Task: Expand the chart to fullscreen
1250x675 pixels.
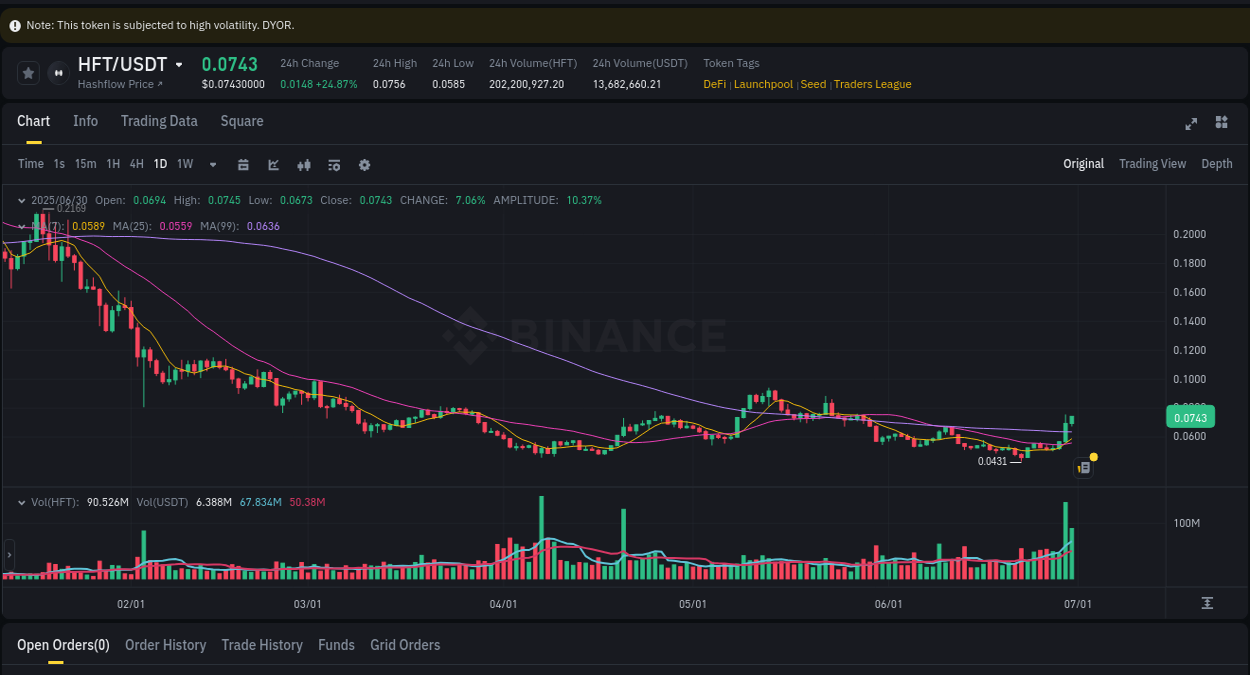Action: pyautogui.click(x=1191, y=123)
